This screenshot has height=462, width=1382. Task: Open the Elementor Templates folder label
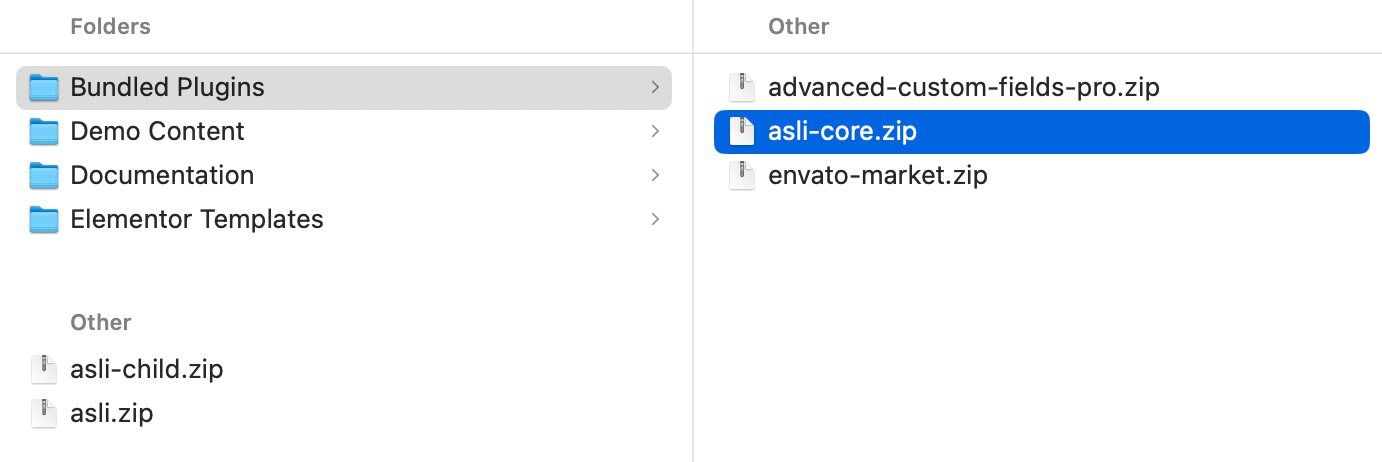[x=197, y=220]
